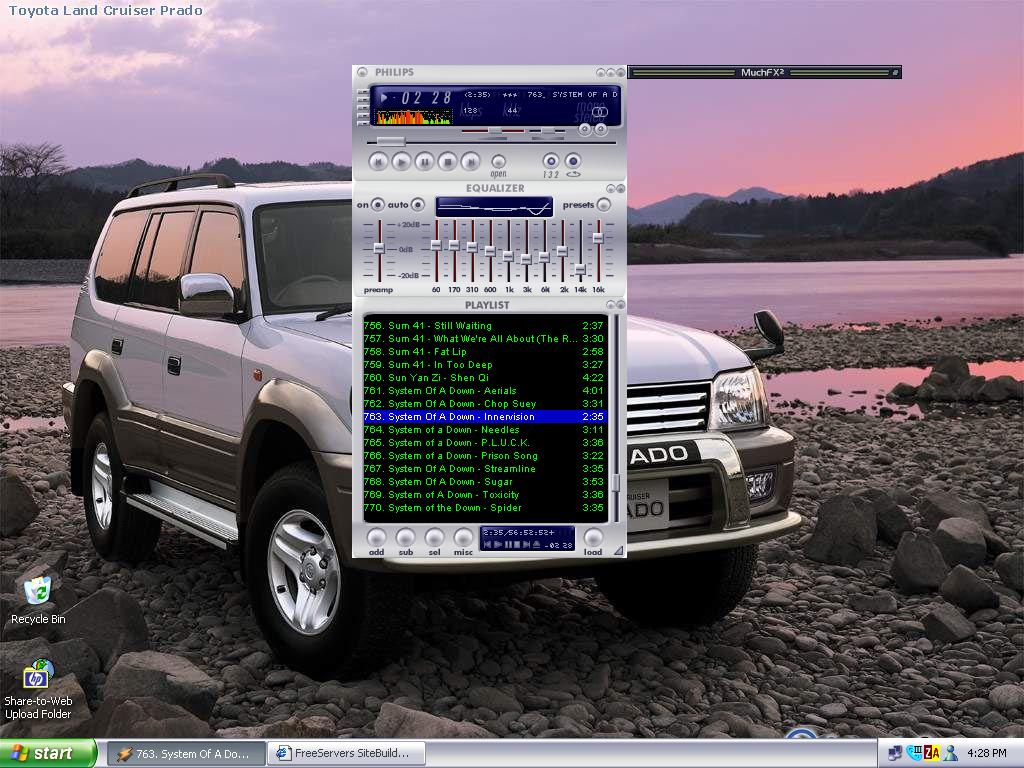
Task: Click the ZoneAlarm ZA tray icon
Action: tap(931, 754)
